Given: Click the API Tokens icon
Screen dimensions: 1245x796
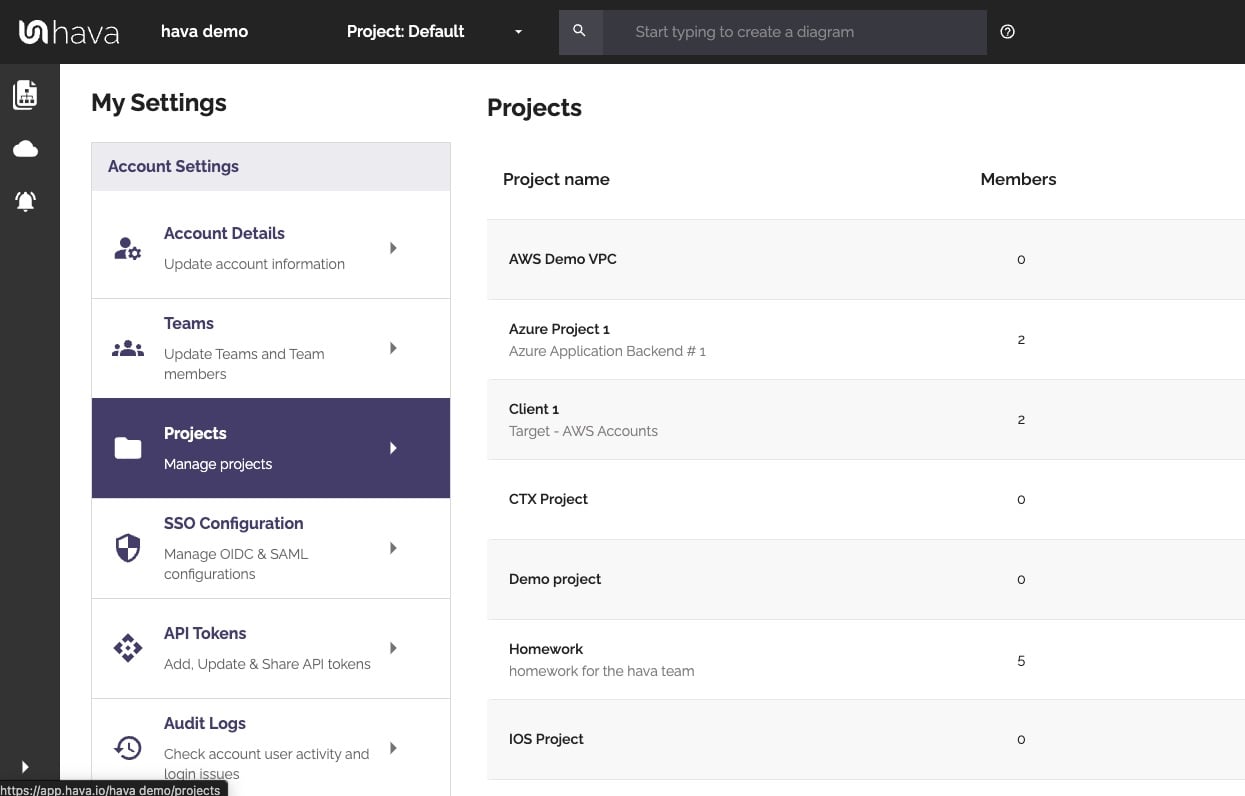Looking at the screenshot, I should (x=128, y=647).
